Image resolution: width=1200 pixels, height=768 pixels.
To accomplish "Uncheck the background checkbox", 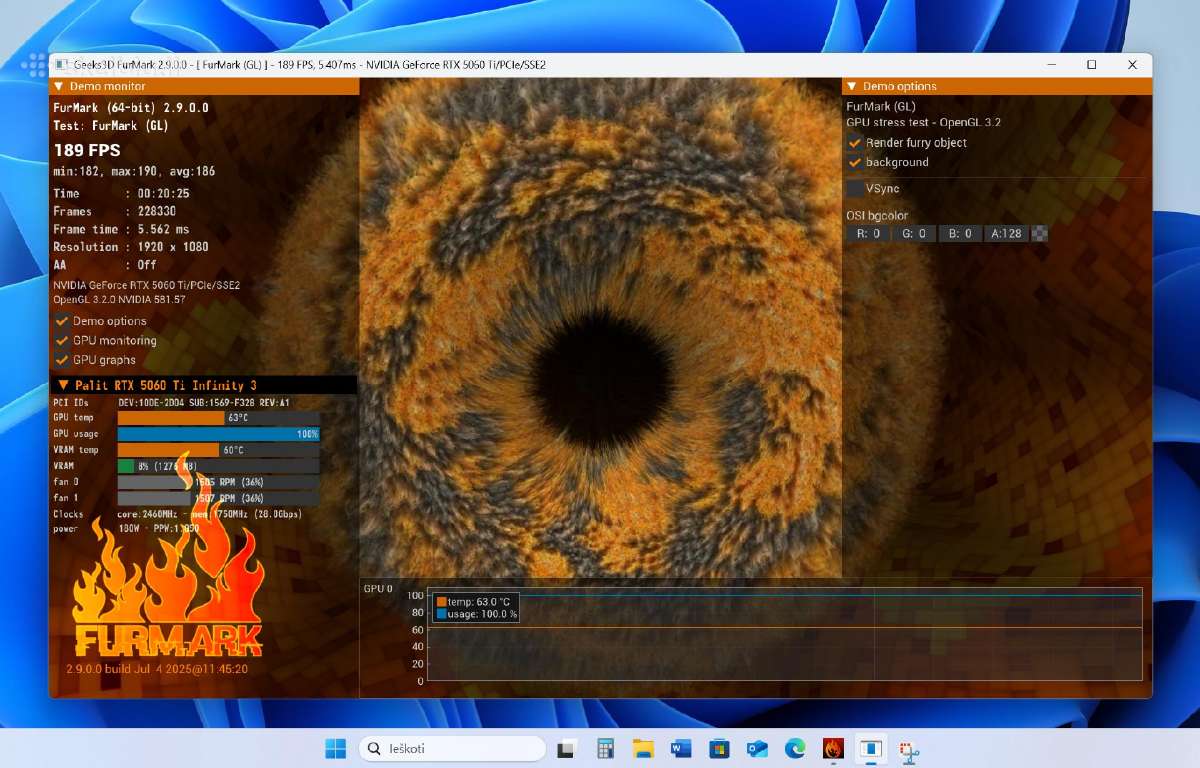I will (855, 162).
